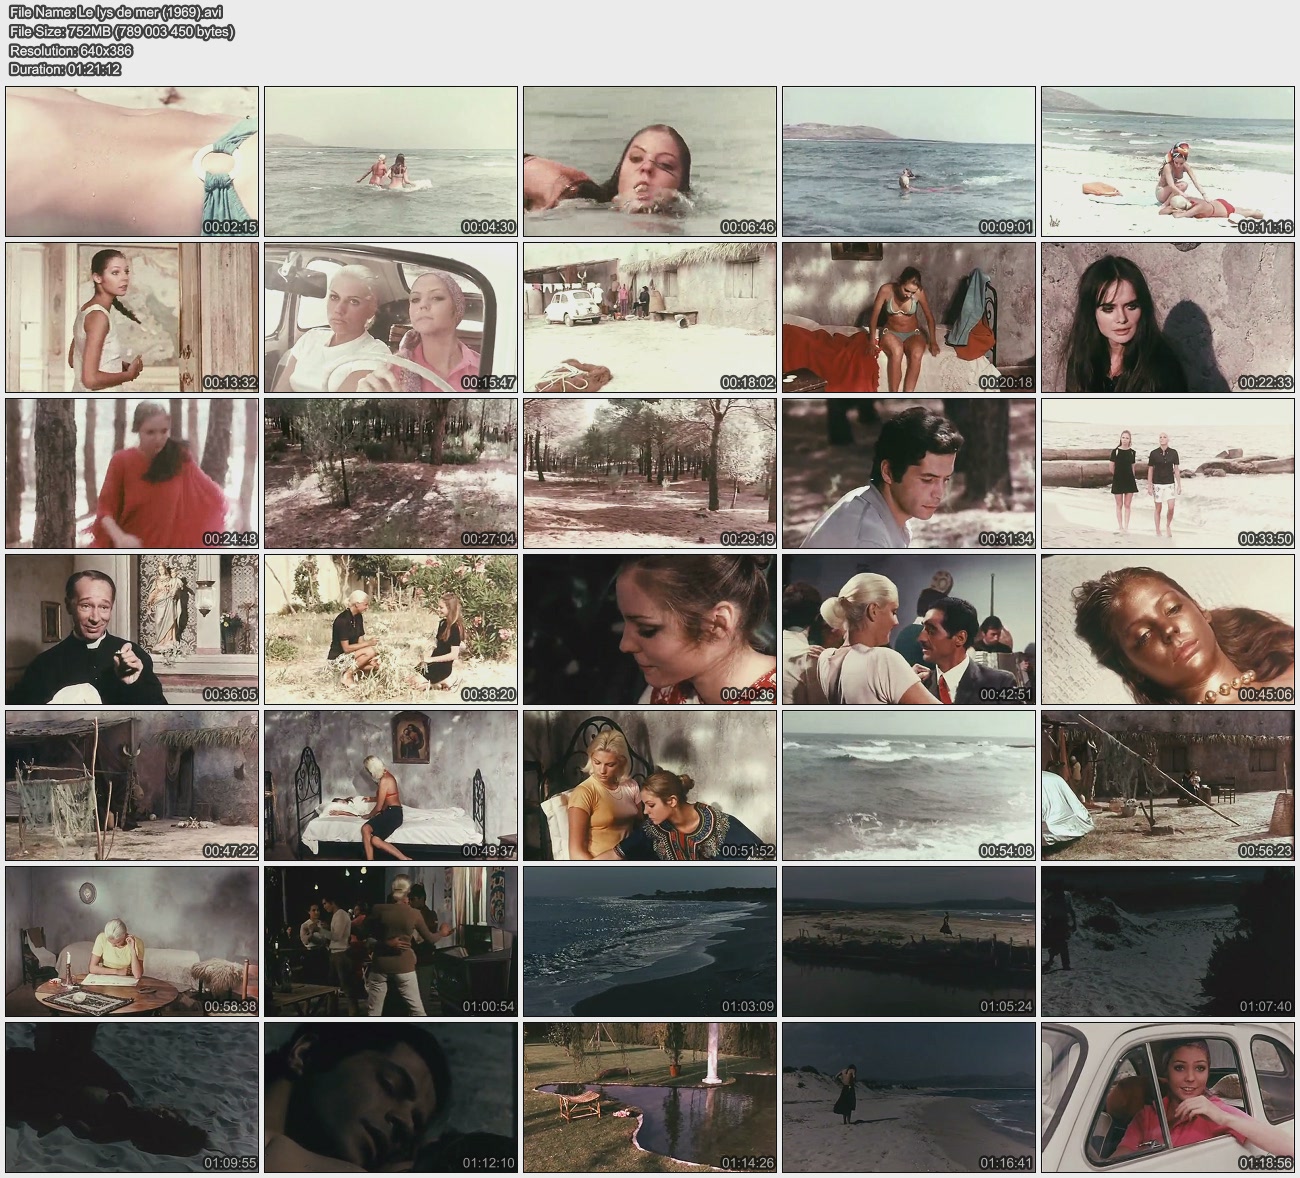
Task: Select the golden face frame at 00:45:06
Action: coord(1168,630)
